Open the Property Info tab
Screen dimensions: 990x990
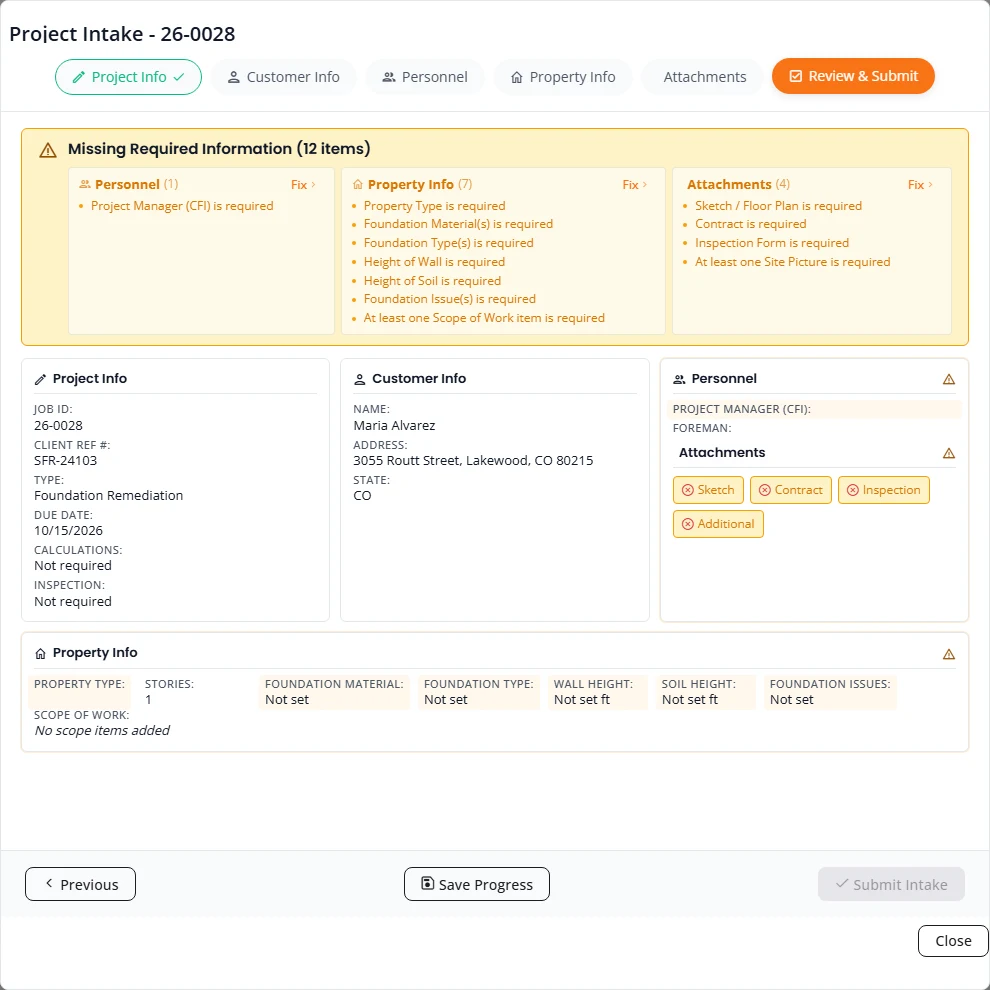point(563,77)
